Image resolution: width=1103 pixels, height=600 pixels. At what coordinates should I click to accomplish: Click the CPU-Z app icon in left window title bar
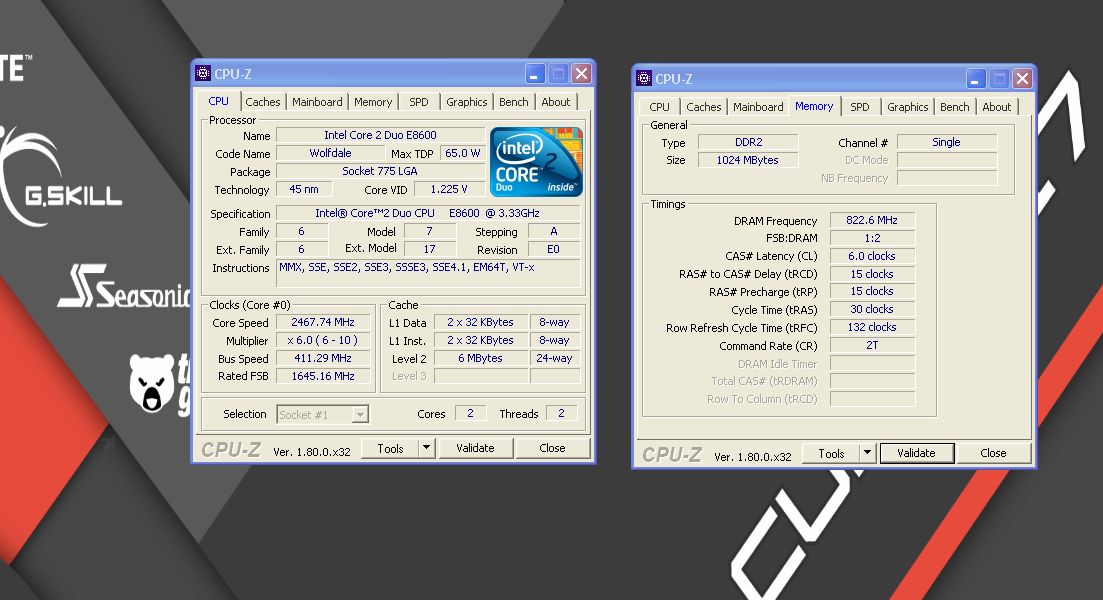(x=203, y=73)
